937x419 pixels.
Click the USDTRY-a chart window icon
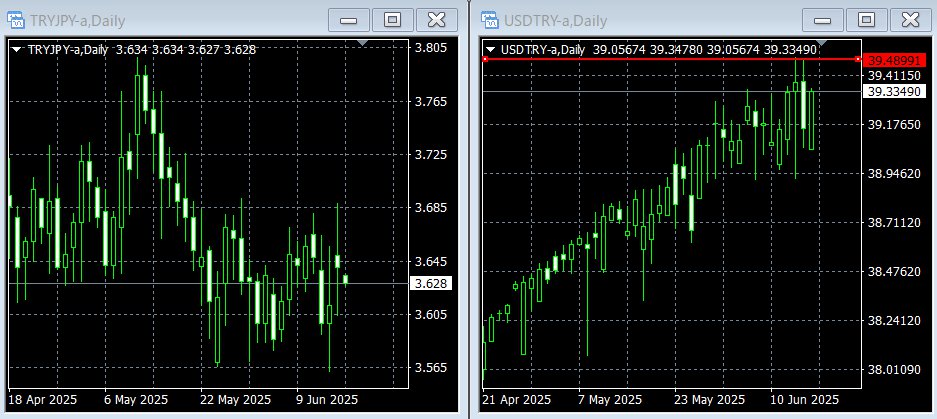click(x=489, y=20)
